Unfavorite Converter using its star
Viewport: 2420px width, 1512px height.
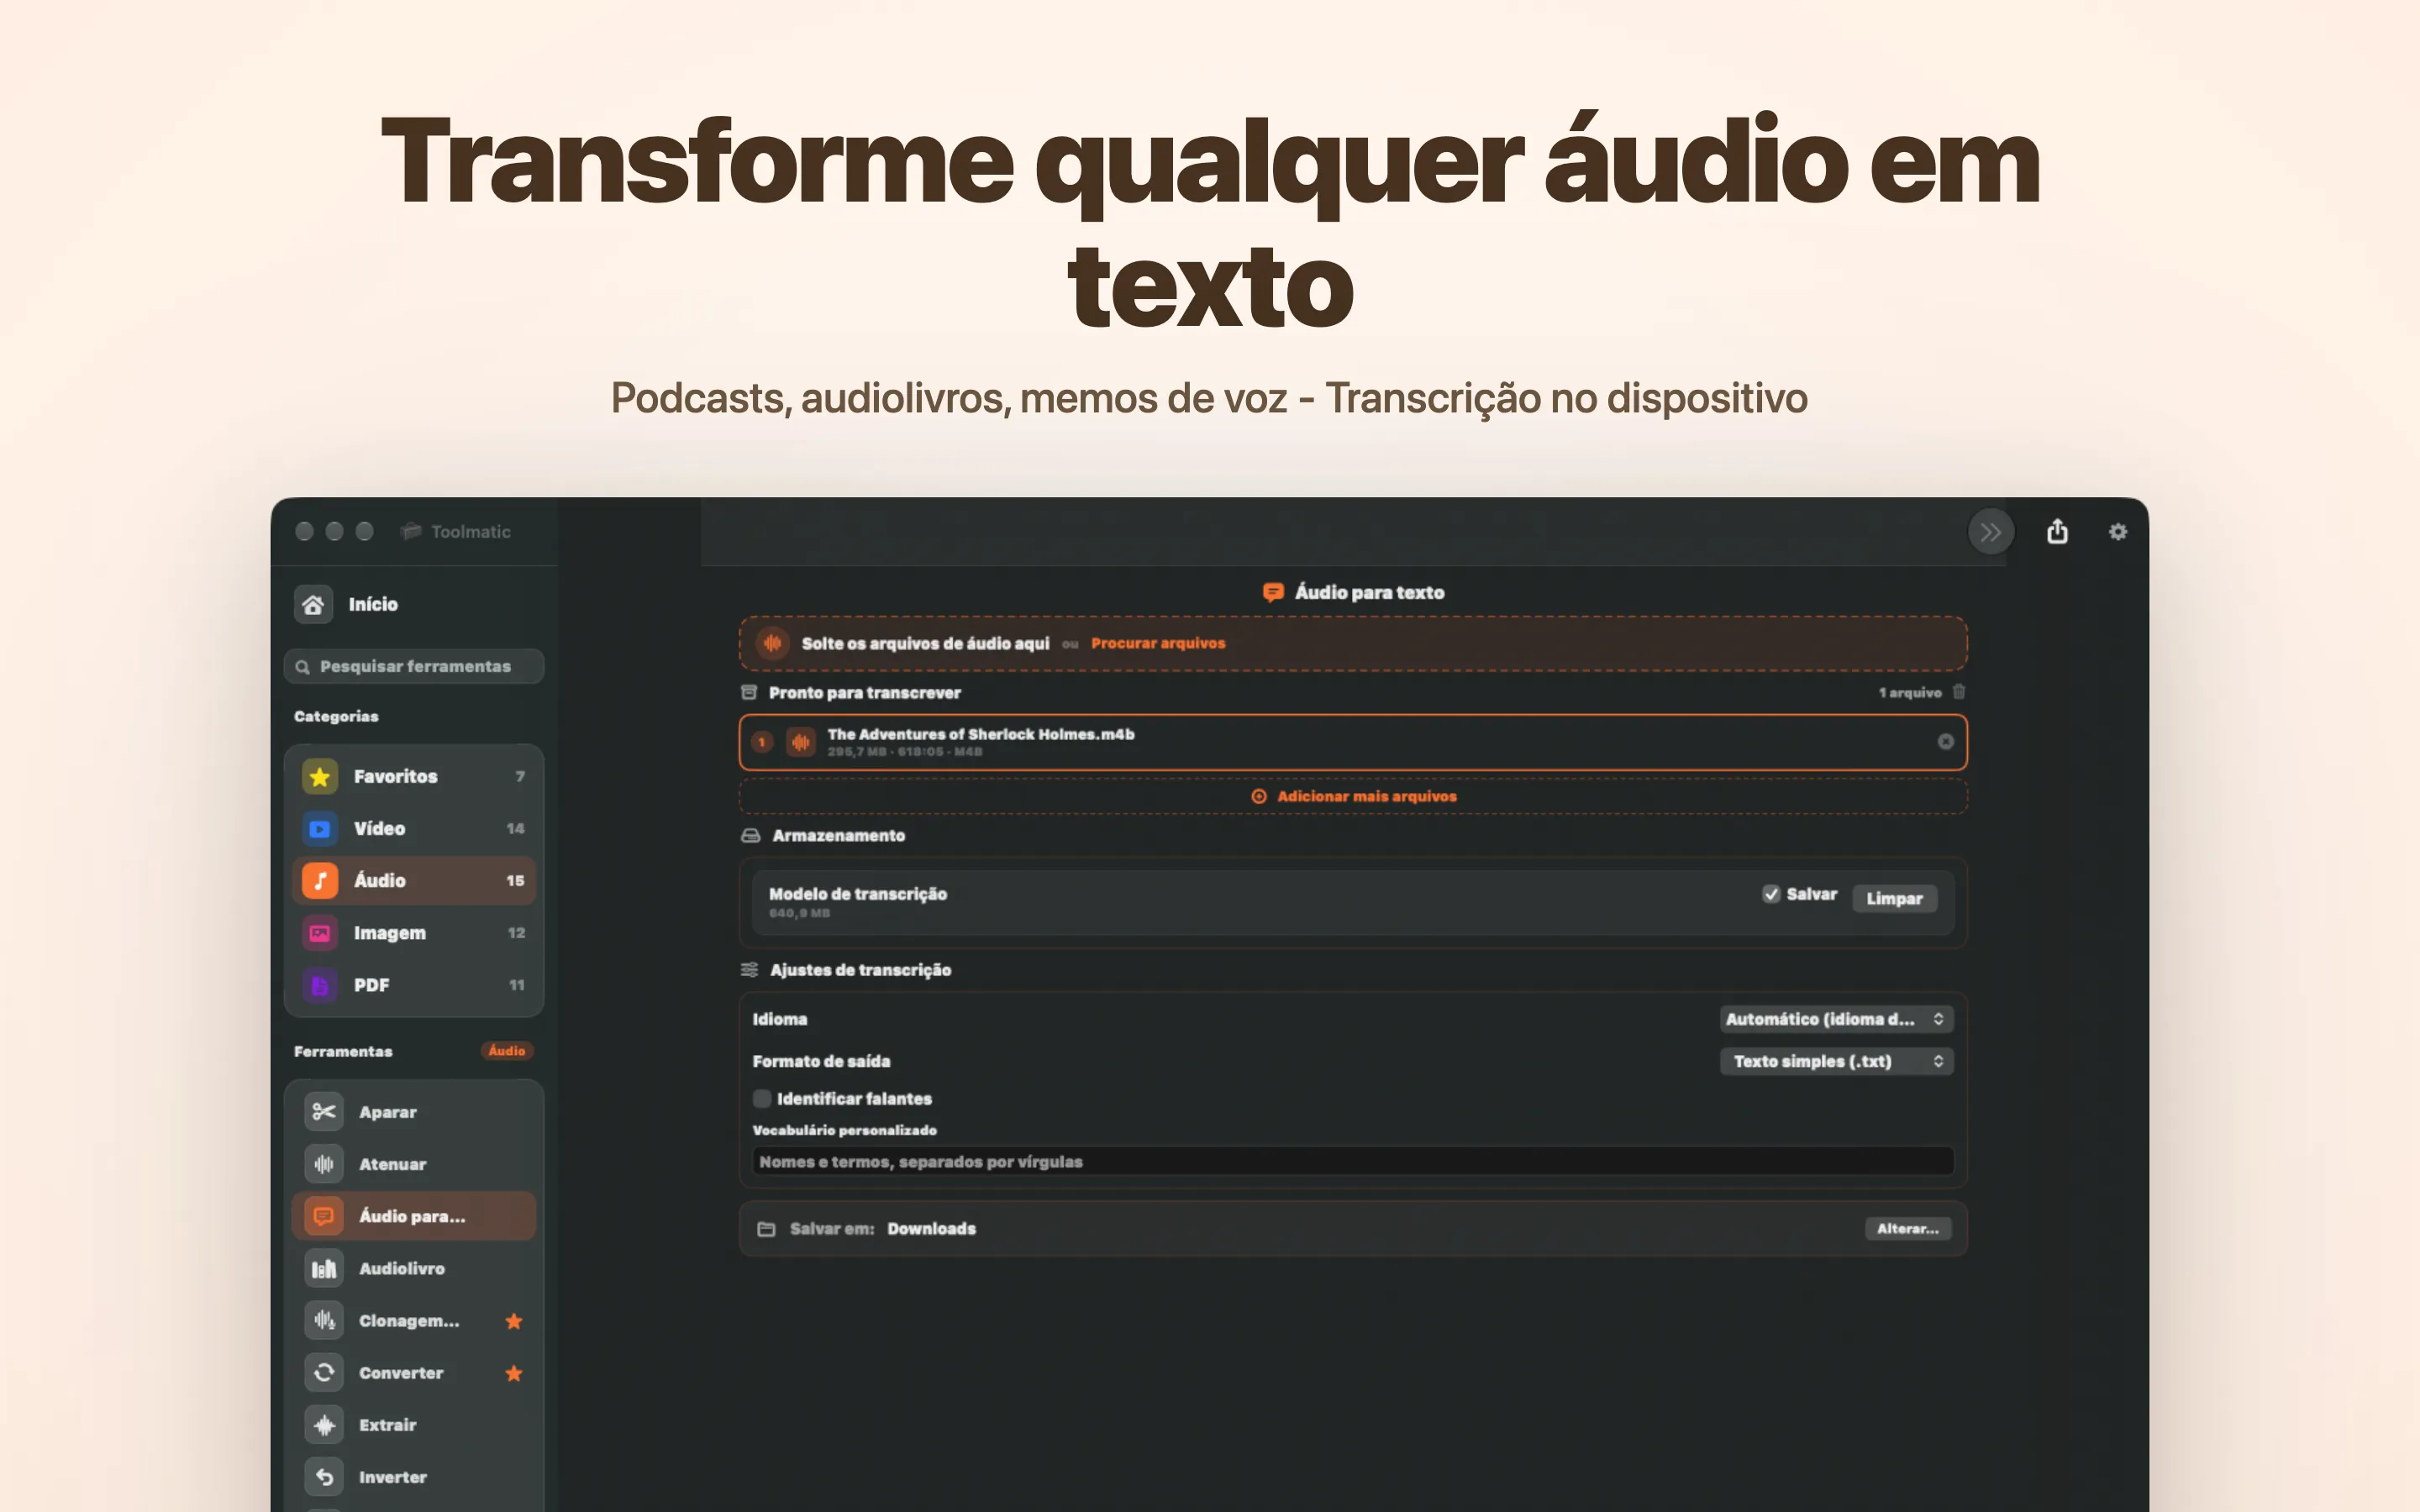(514, 1373)
